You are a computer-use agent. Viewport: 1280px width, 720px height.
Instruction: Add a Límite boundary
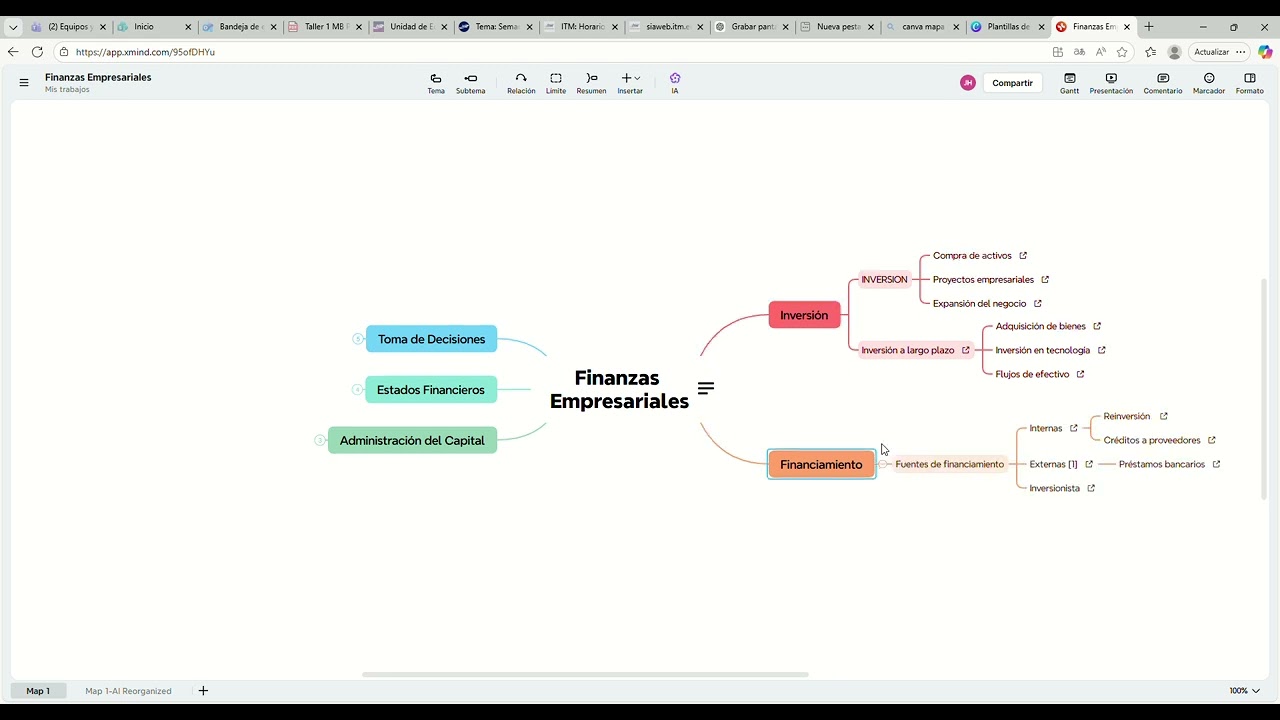click(x=556, y=83)
